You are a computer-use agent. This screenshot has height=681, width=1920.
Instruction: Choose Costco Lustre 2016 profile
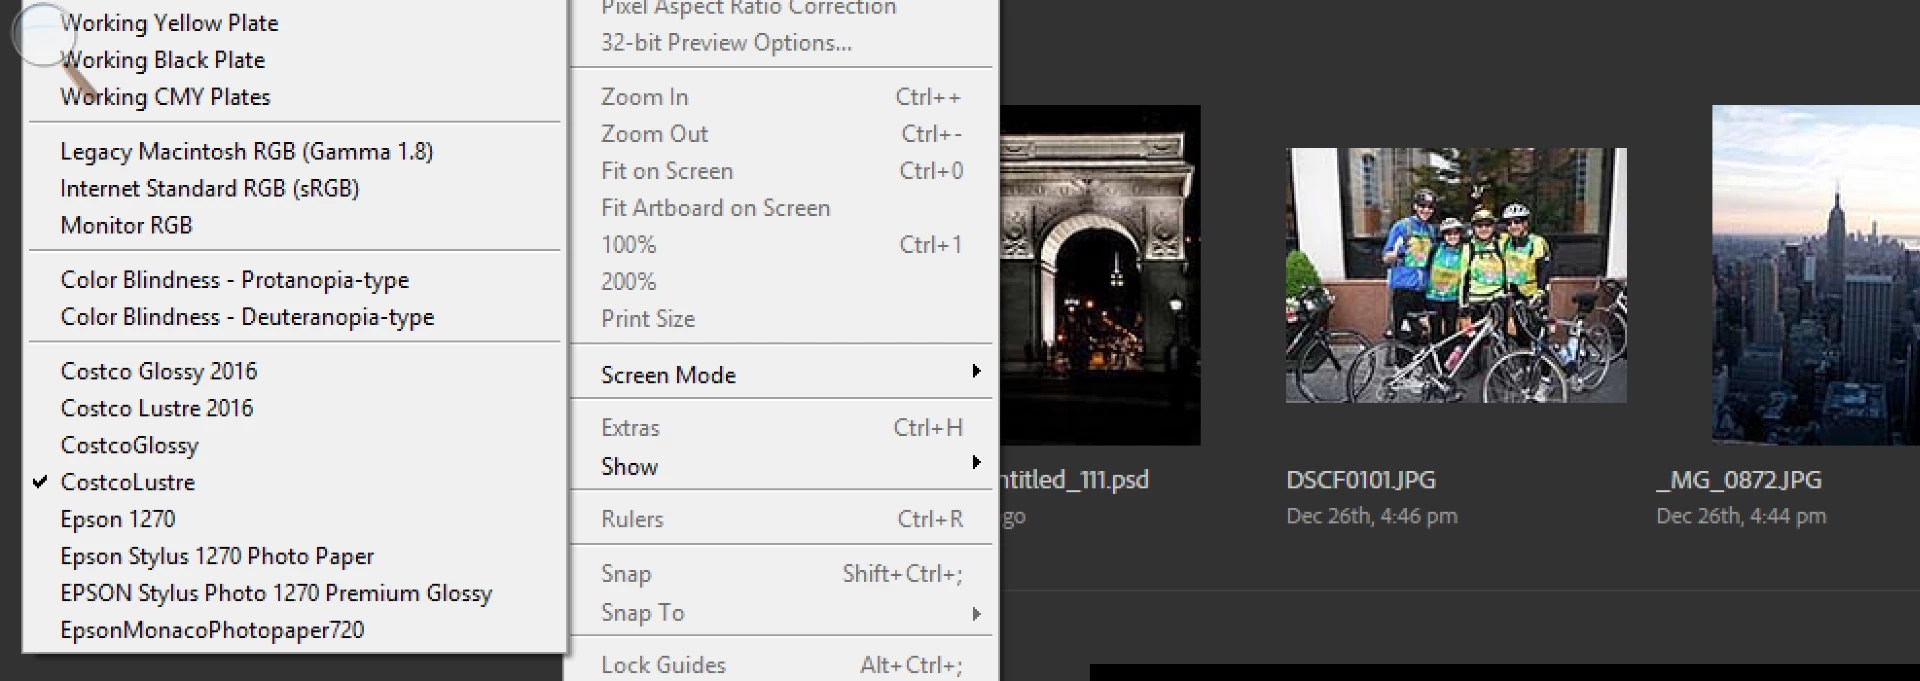pyautogui.click(x=295, y=408)
